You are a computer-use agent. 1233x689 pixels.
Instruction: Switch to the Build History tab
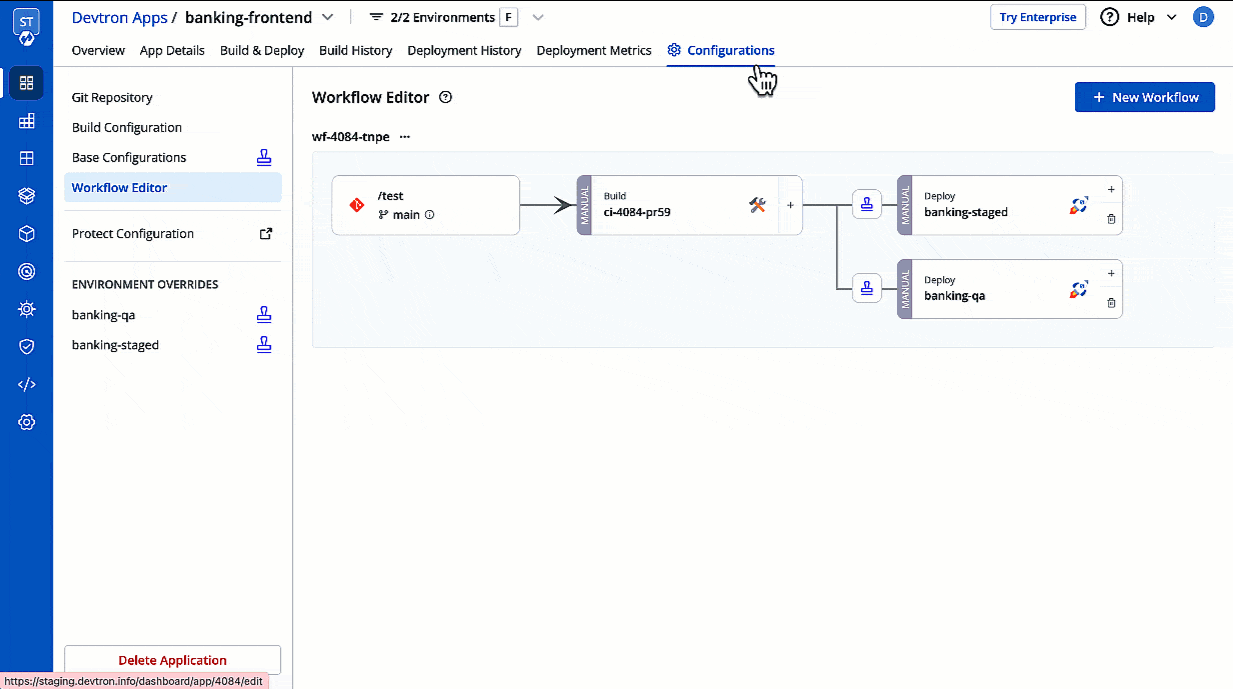(x=355, y=50)
